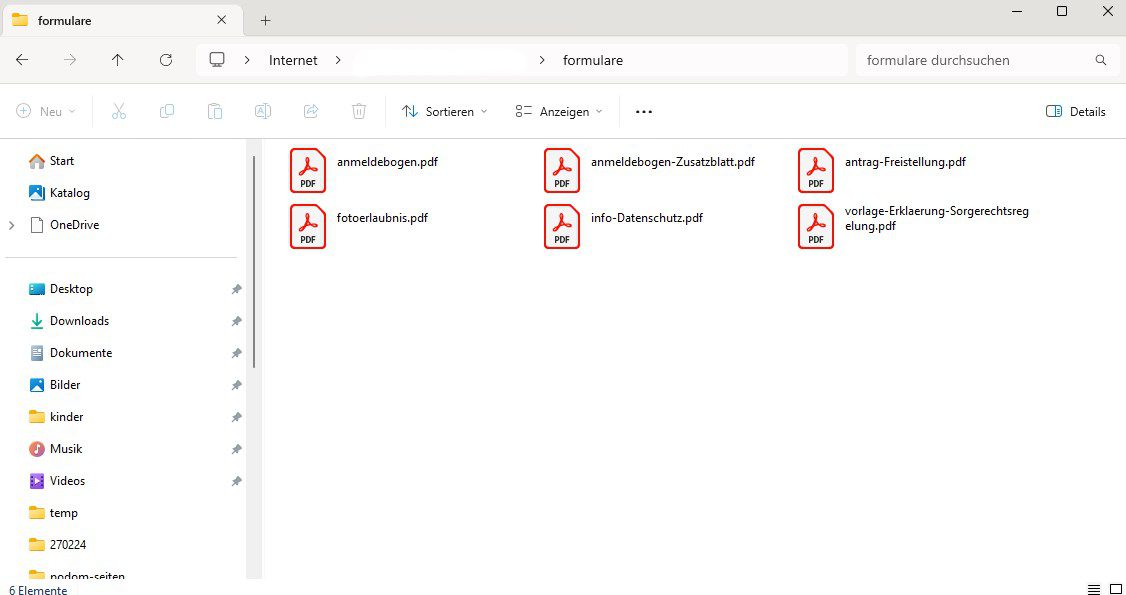This screenshot has height=595, width=1126.
Task: Click the anmeldebogen.pdf file name
Action: pyautogui.click(x=387, y=162)
